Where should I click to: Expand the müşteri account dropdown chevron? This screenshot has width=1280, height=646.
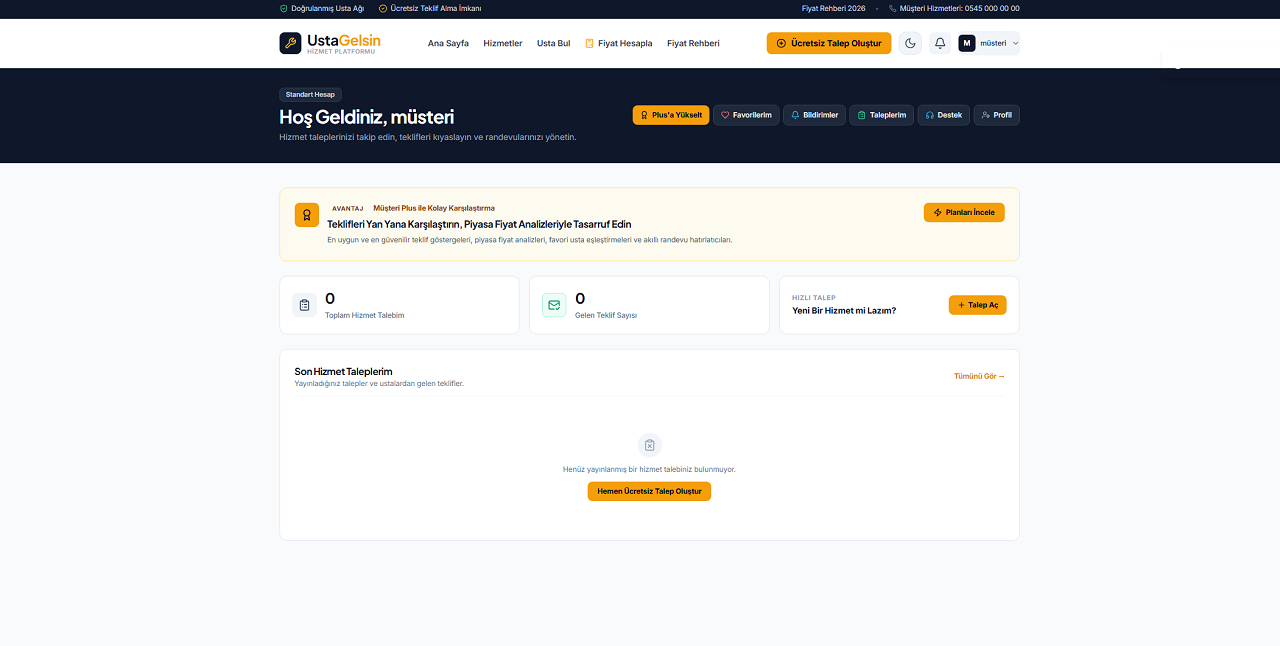click(1016, 43)
